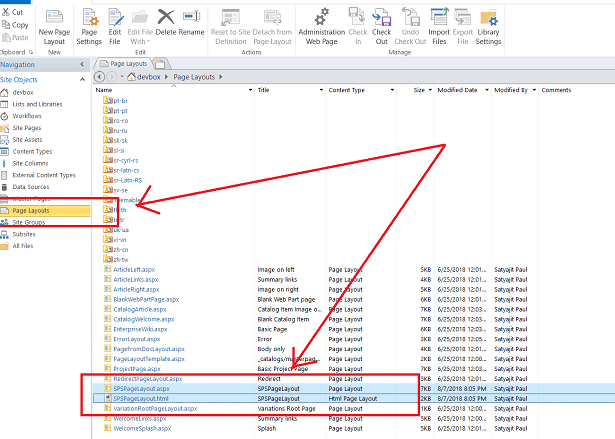Select RedirectPageLayout.aspx file
Screen dimensions: 615x439
coord(147,379)
